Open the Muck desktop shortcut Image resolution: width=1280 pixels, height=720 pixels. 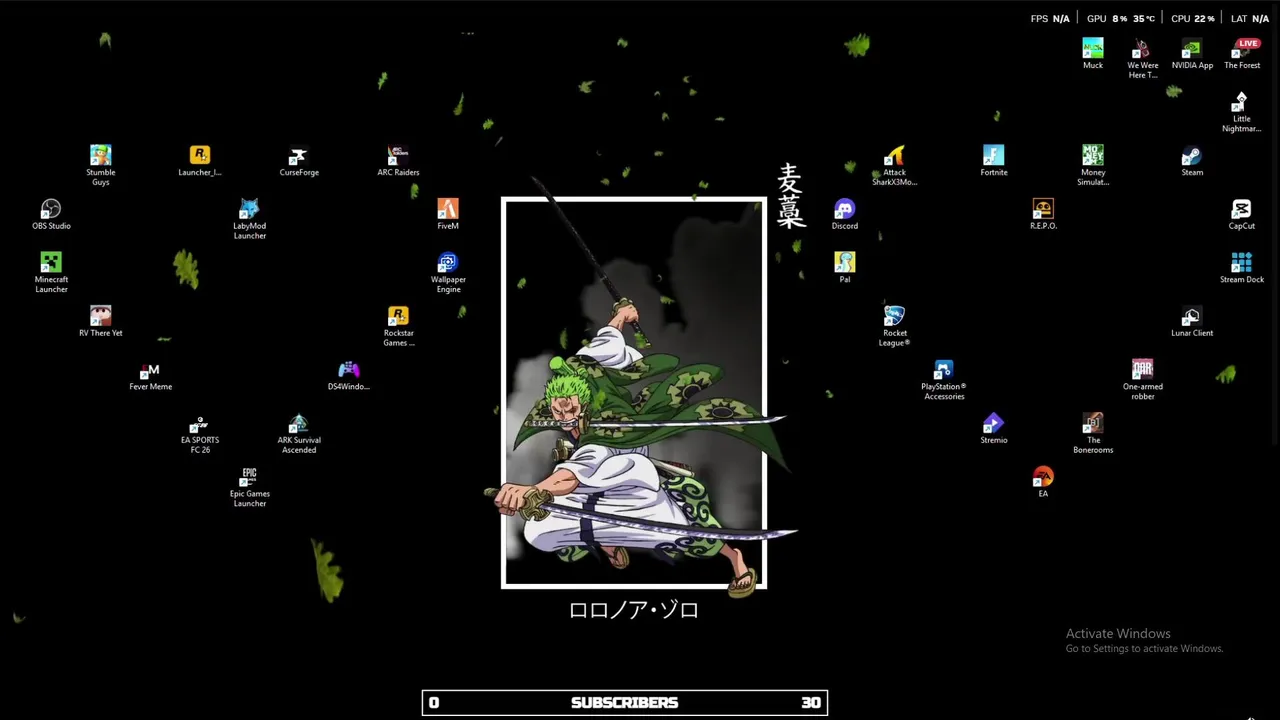tap(1093, 53)
